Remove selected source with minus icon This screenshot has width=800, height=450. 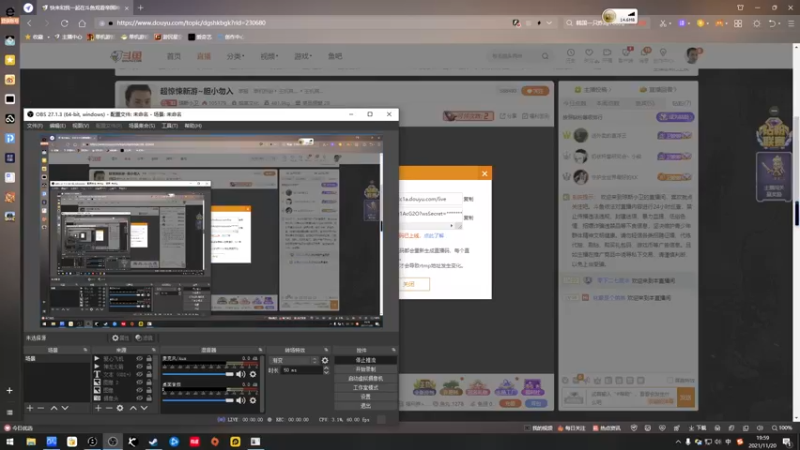pyautogui.click(x=109, y=408)
